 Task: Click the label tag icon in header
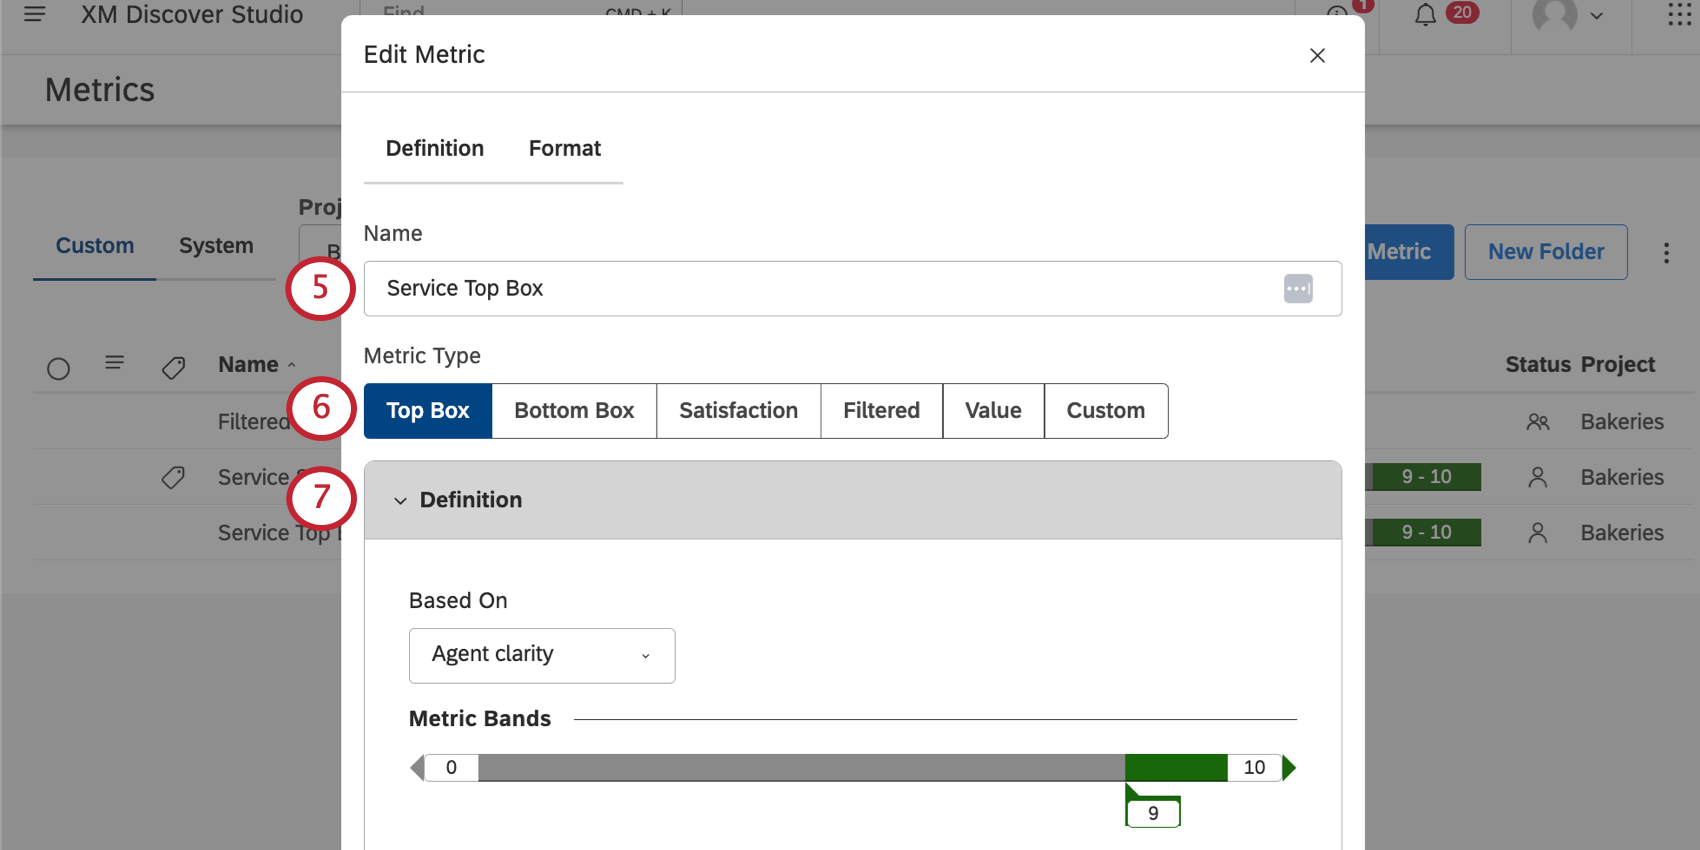pyautogui.click(x=173, y=367)
